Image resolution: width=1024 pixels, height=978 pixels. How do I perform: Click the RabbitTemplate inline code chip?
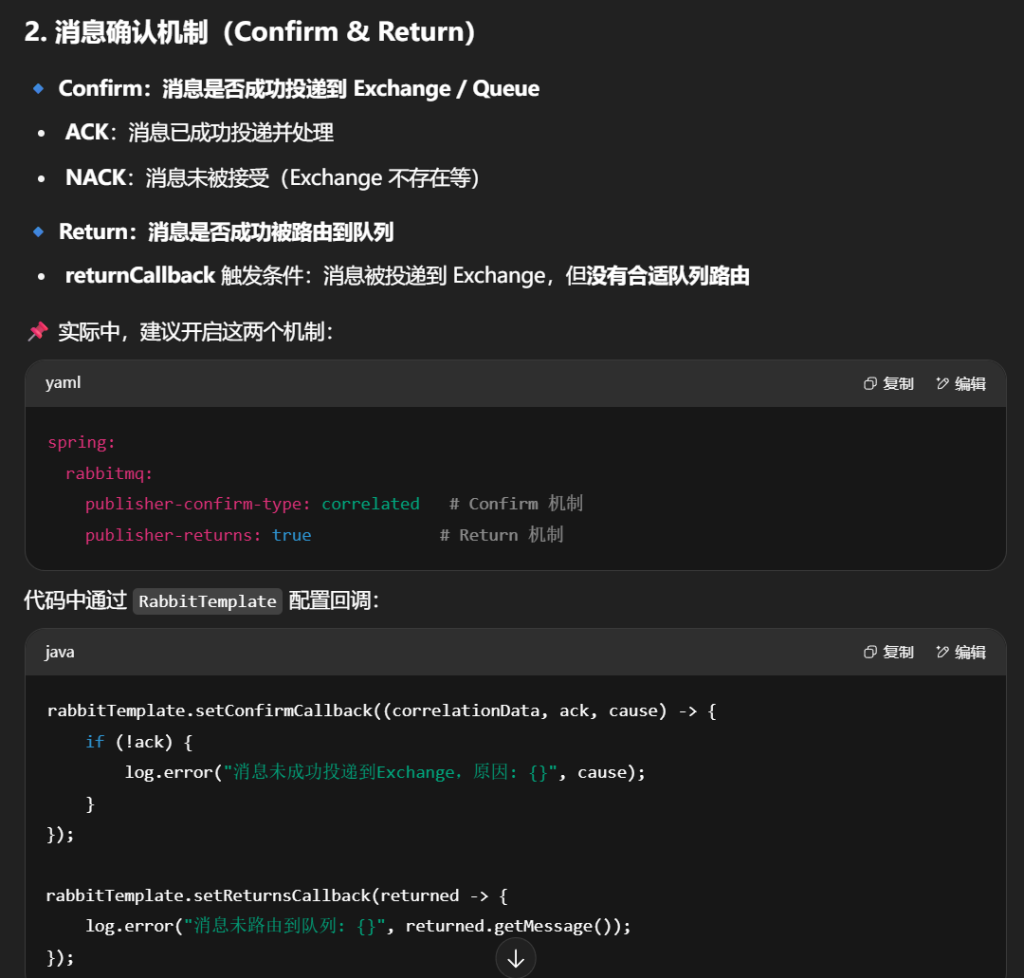[207, 601]
